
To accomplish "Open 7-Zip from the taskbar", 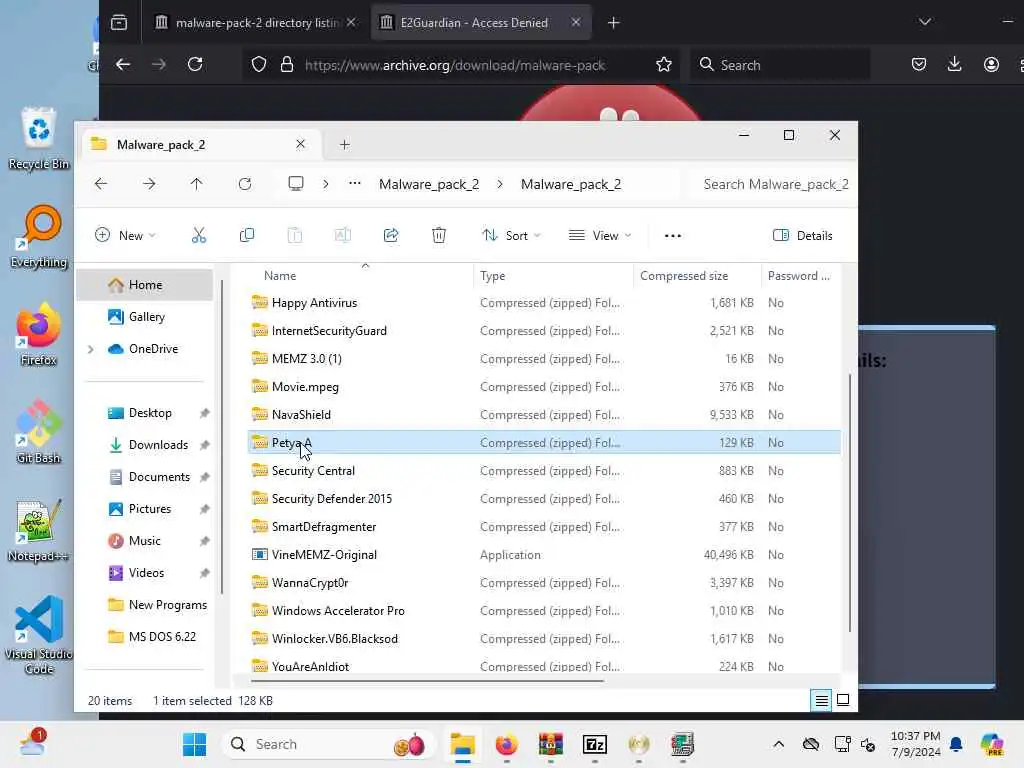I will (595, 744).
